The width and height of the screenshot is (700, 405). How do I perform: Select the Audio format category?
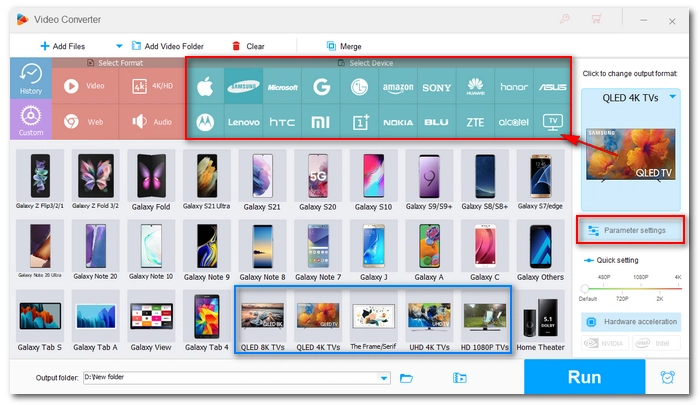pos(152,121)
